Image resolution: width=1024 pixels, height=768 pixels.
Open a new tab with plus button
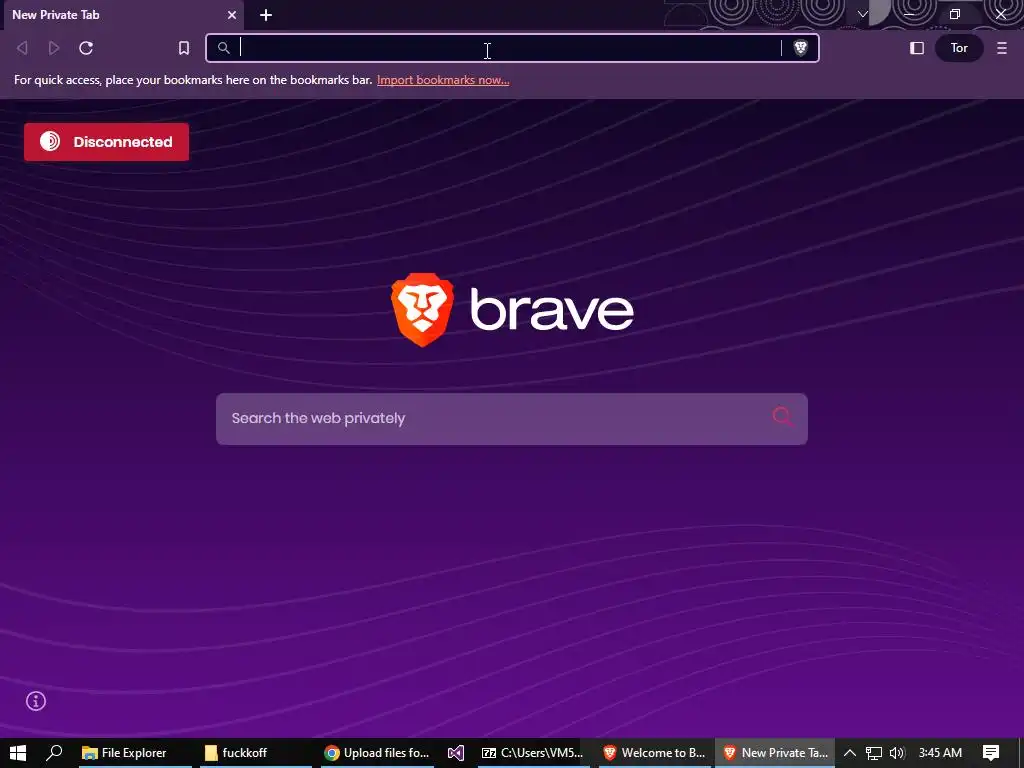coord(266,15)
